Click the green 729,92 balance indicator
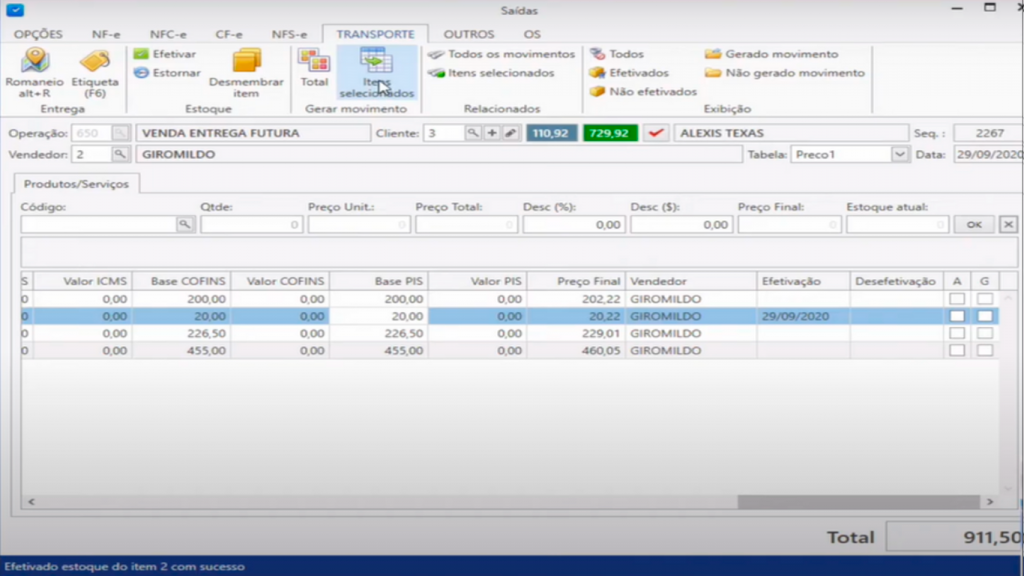Viewport: 1024px width, 576px height. (609, 133)
